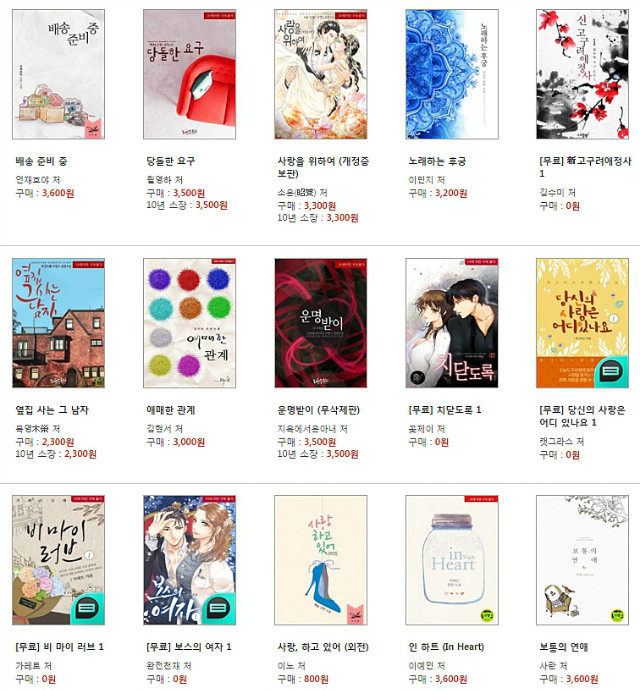Open the 사랑, 하고 있어 (외전) title link
Viewport: 640px width, 691px height.
(x=323, y=647)
